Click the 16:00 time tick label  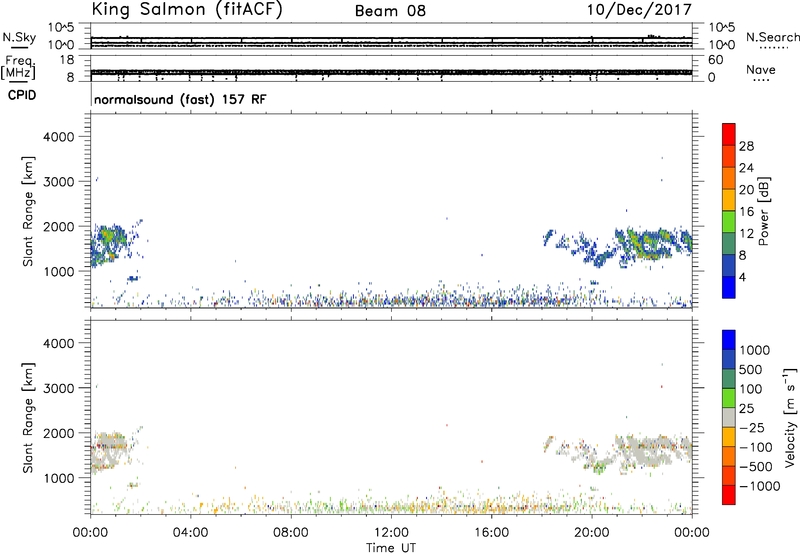[x=491, y=533]
